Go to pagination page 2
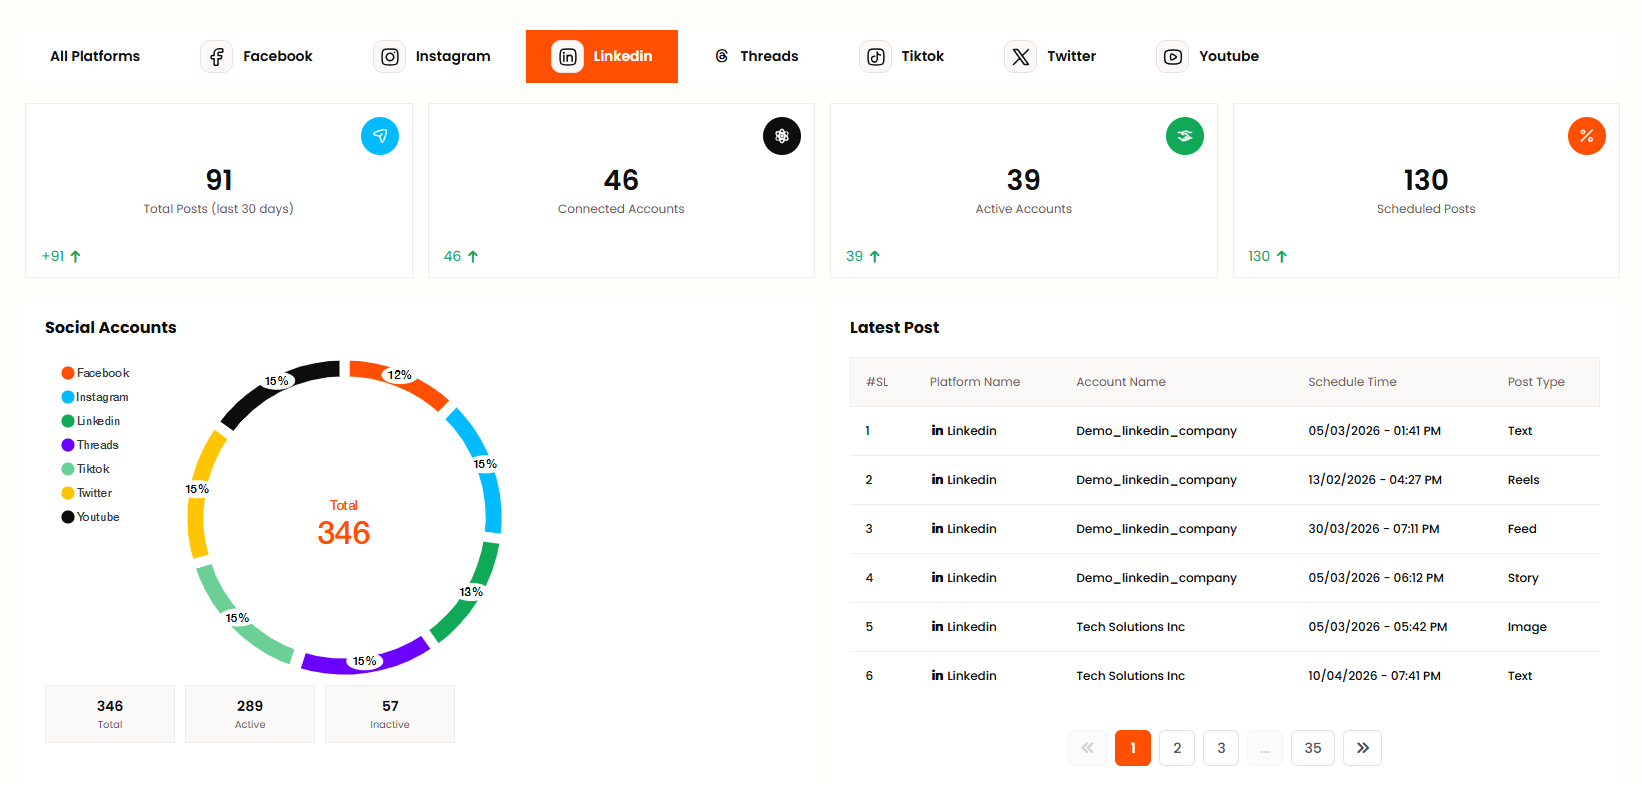The image size is (1643, 786). 1177,748
